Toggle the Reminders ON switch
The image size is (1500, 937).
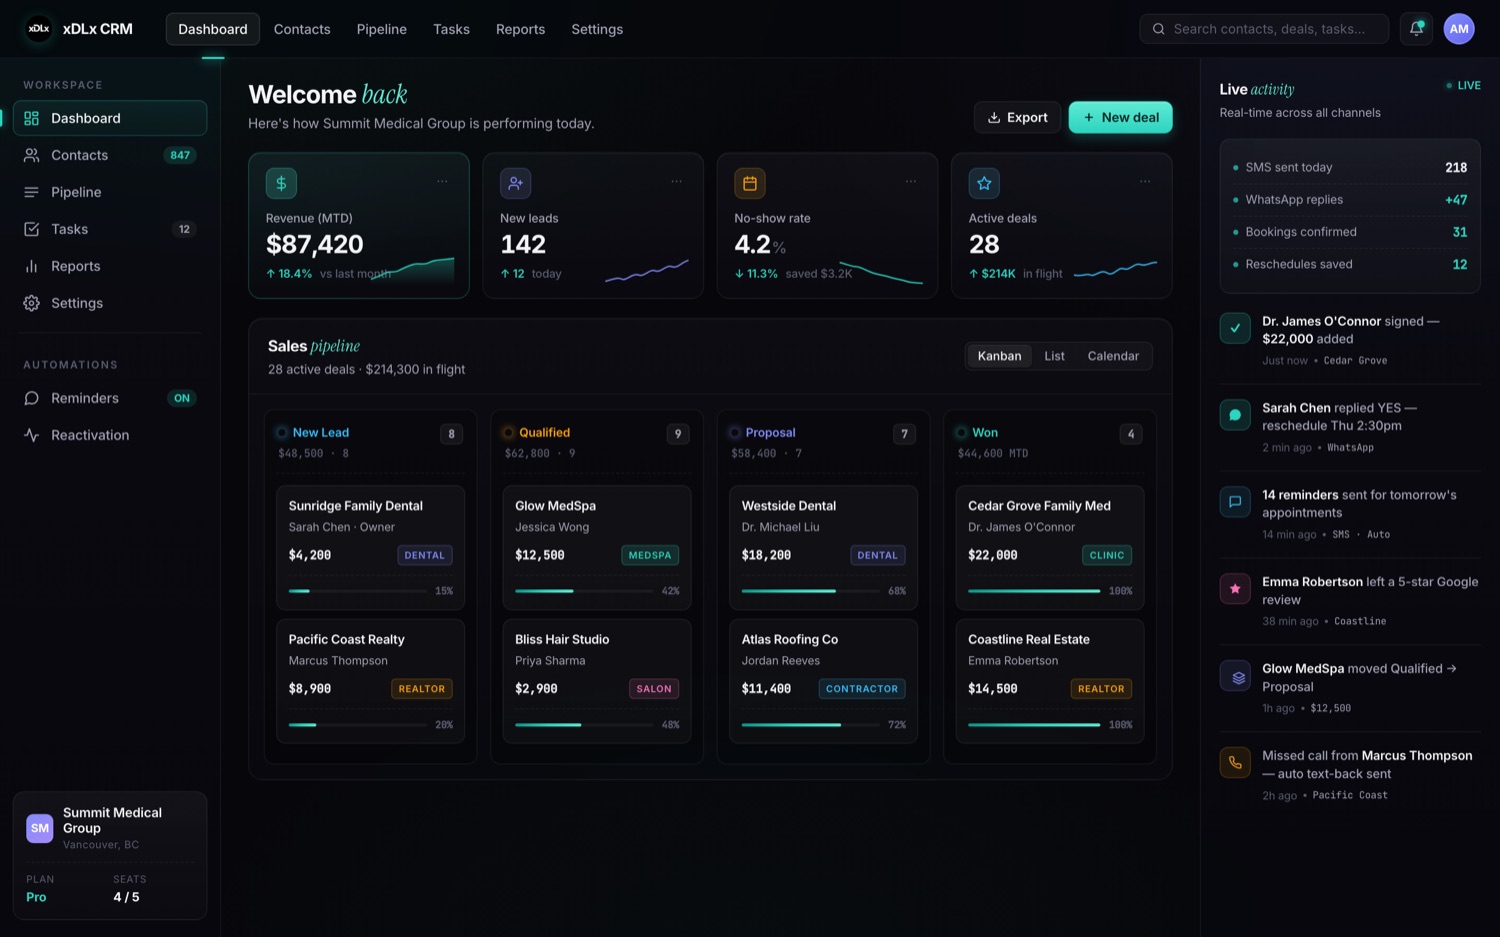(182, 398)
